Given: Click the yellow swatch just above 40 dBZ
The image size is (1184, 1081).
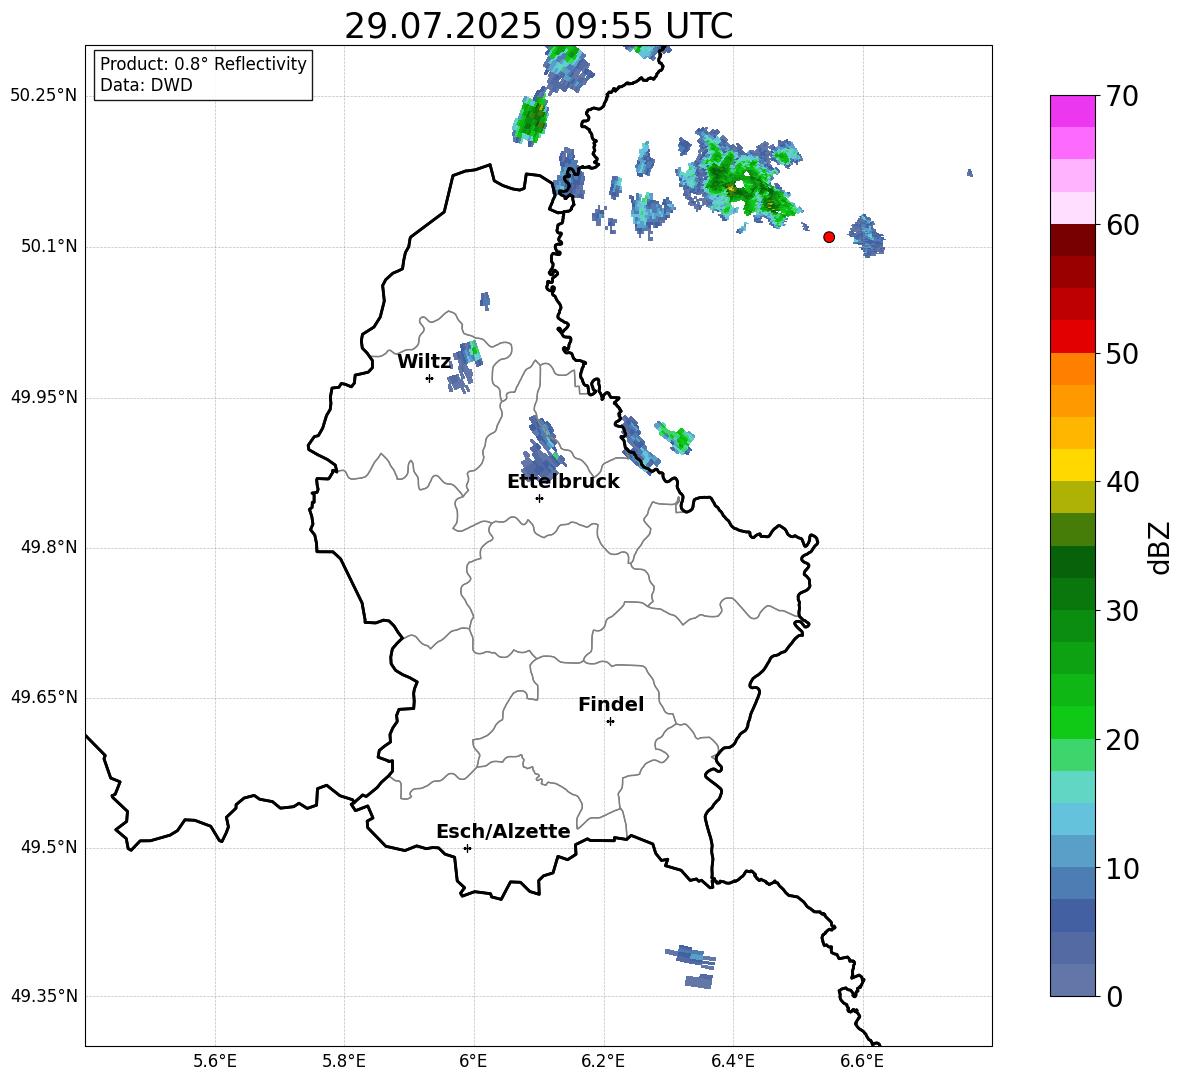Looking at the screenshot, I should tap(1073, 465).
